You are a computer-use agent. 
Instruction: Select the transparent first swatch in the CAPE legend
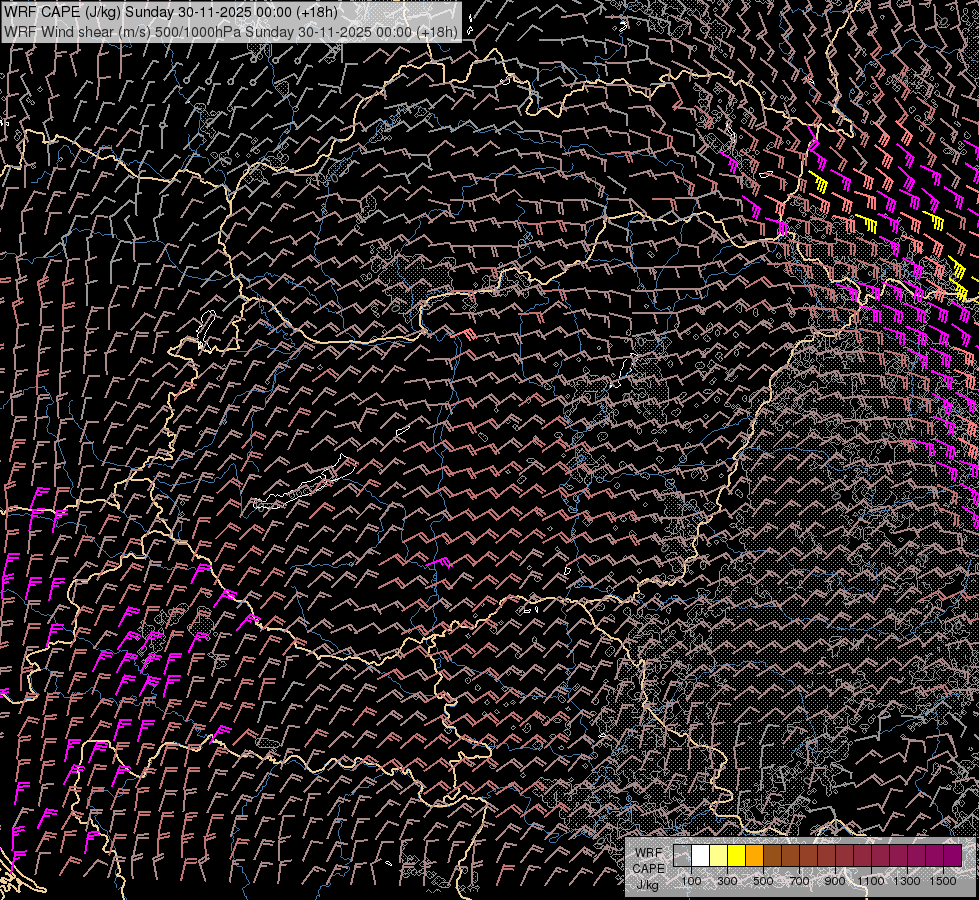coord(682,856)
